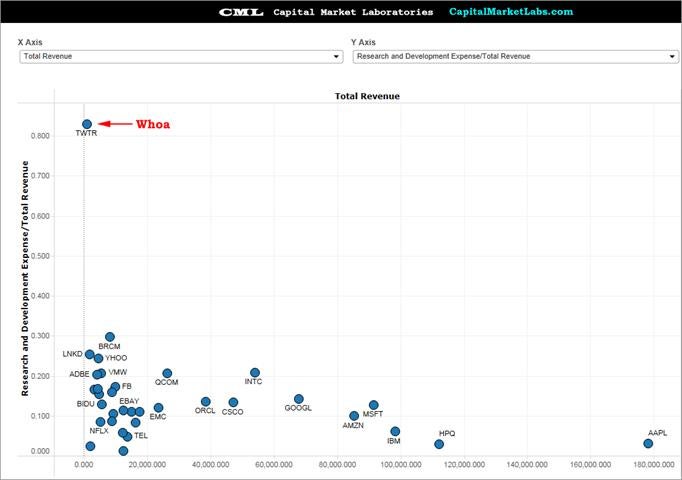The image size is (682, 480).
Task: Select the YHOO data point
Action: click(x=98, y=358)
